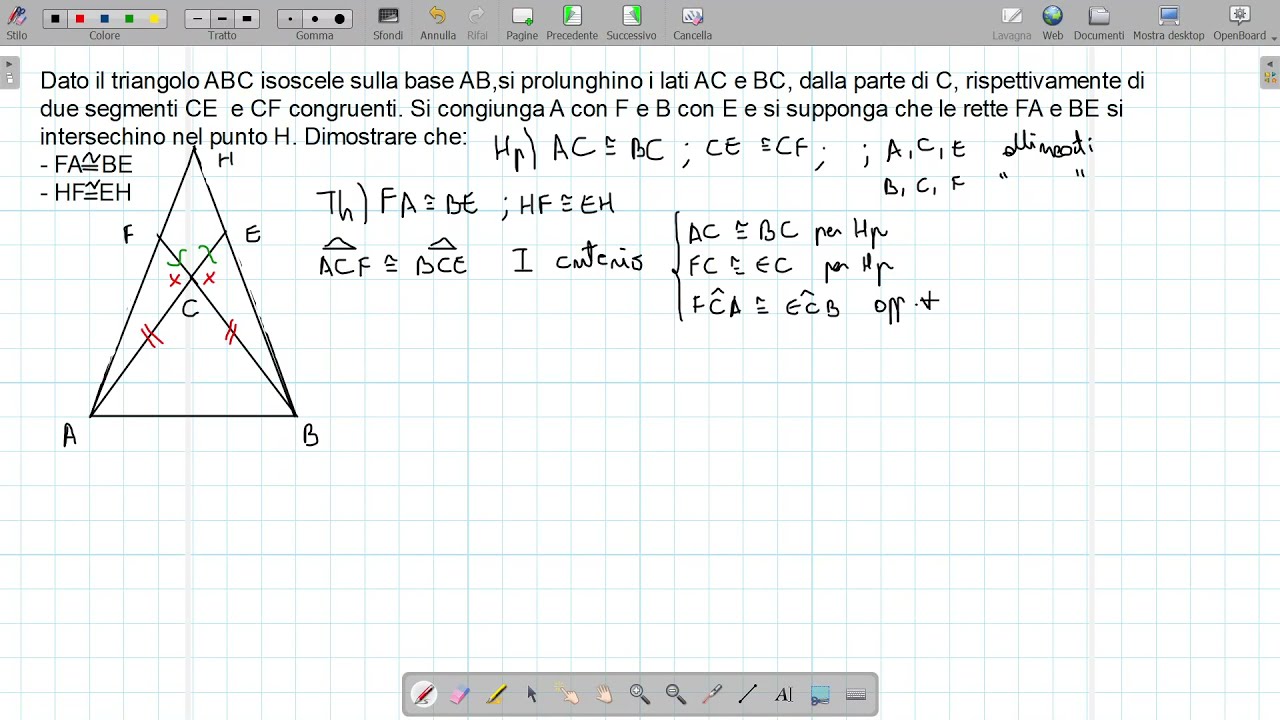
Task: Switch to Lavagna board mode
Action: [1012, 22]
